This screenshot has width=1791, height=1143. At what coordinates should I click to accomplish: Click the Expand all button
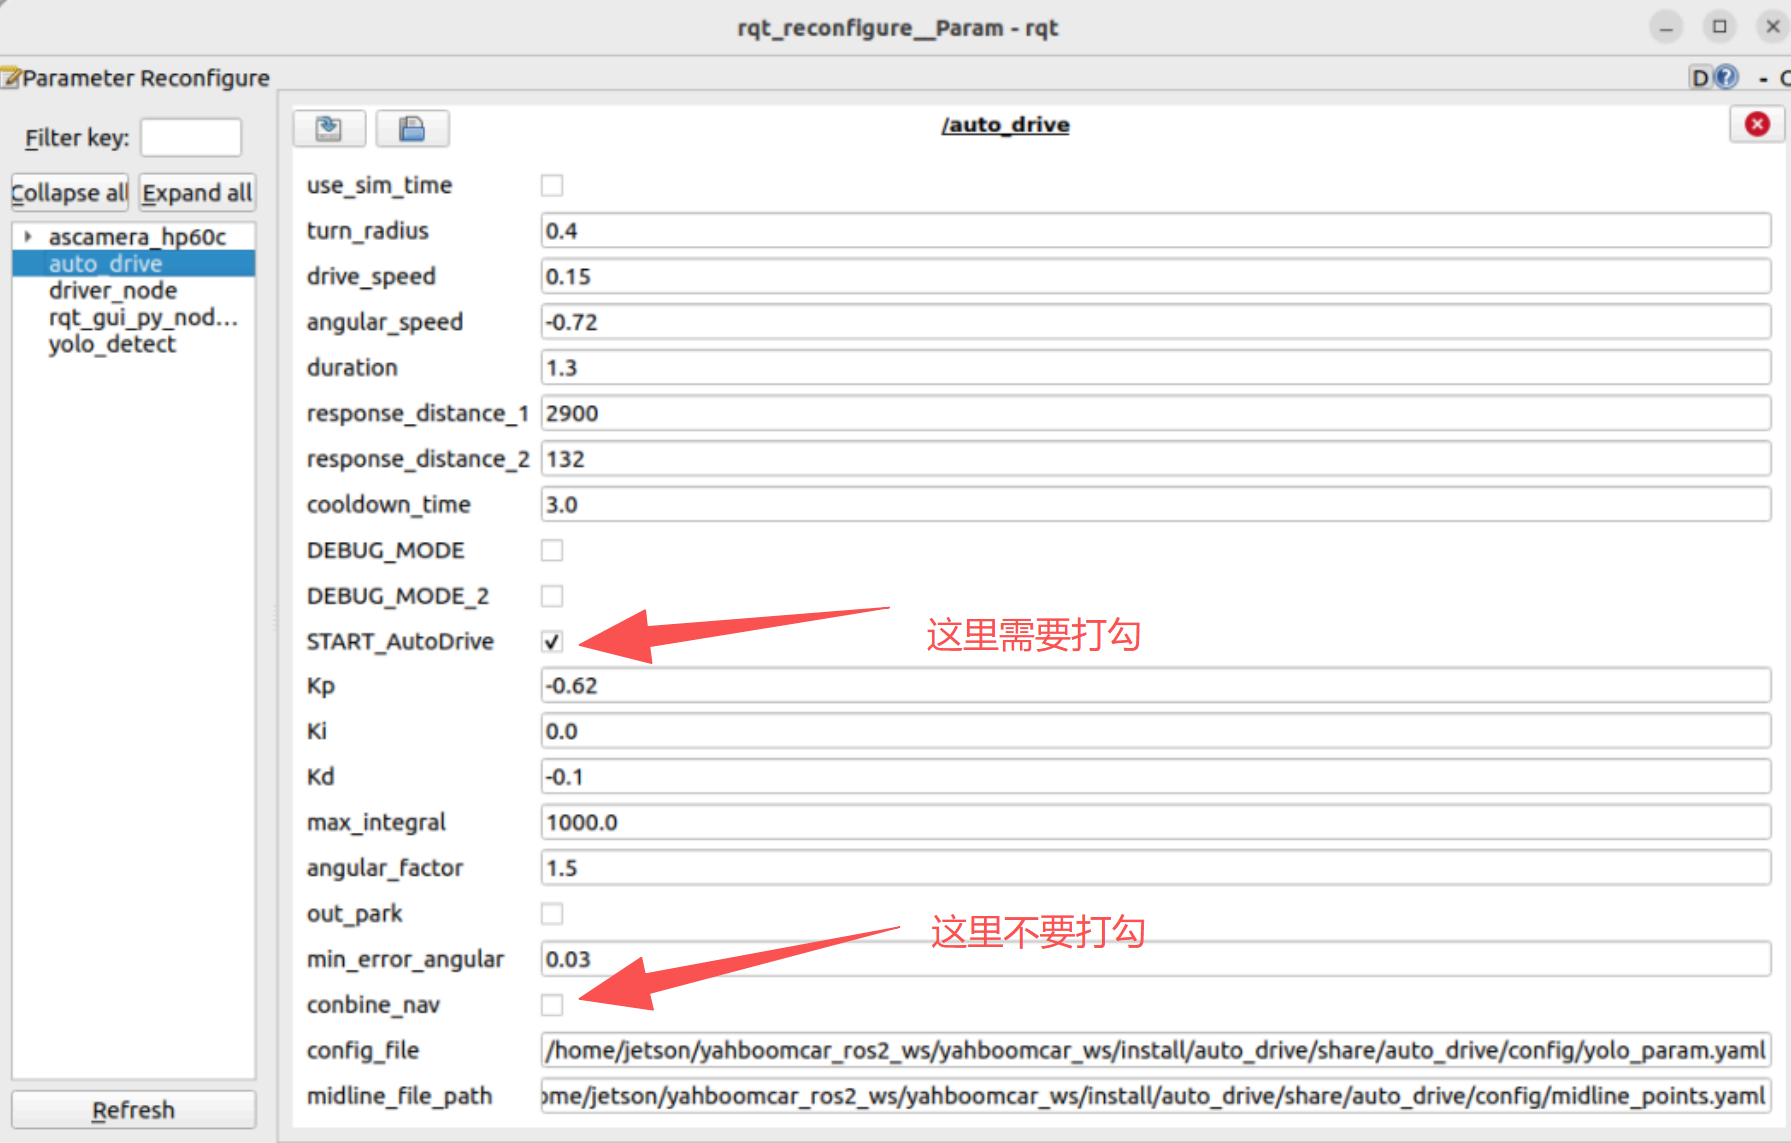tap(197, 192)
